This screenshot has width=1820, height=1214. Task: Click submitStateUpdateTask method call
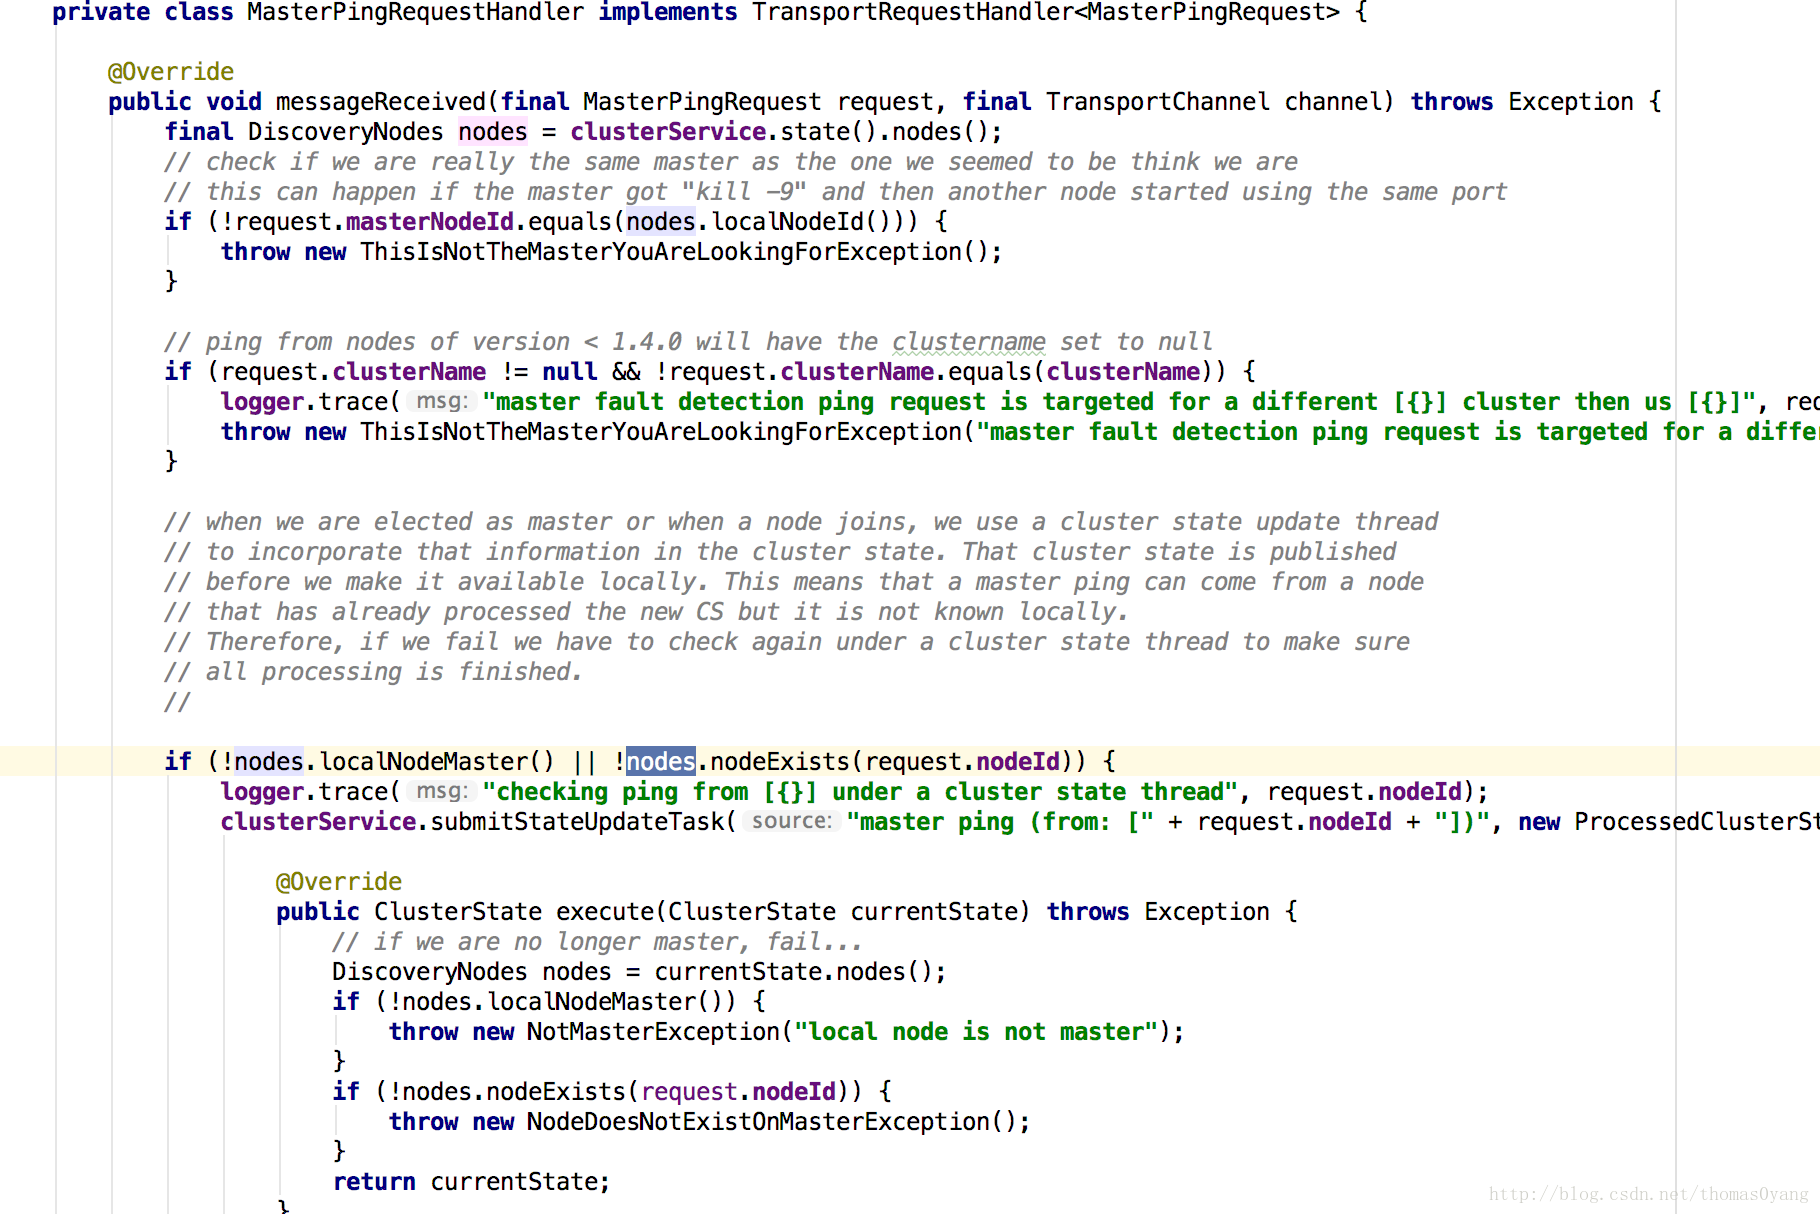click(x=577, y=822)
